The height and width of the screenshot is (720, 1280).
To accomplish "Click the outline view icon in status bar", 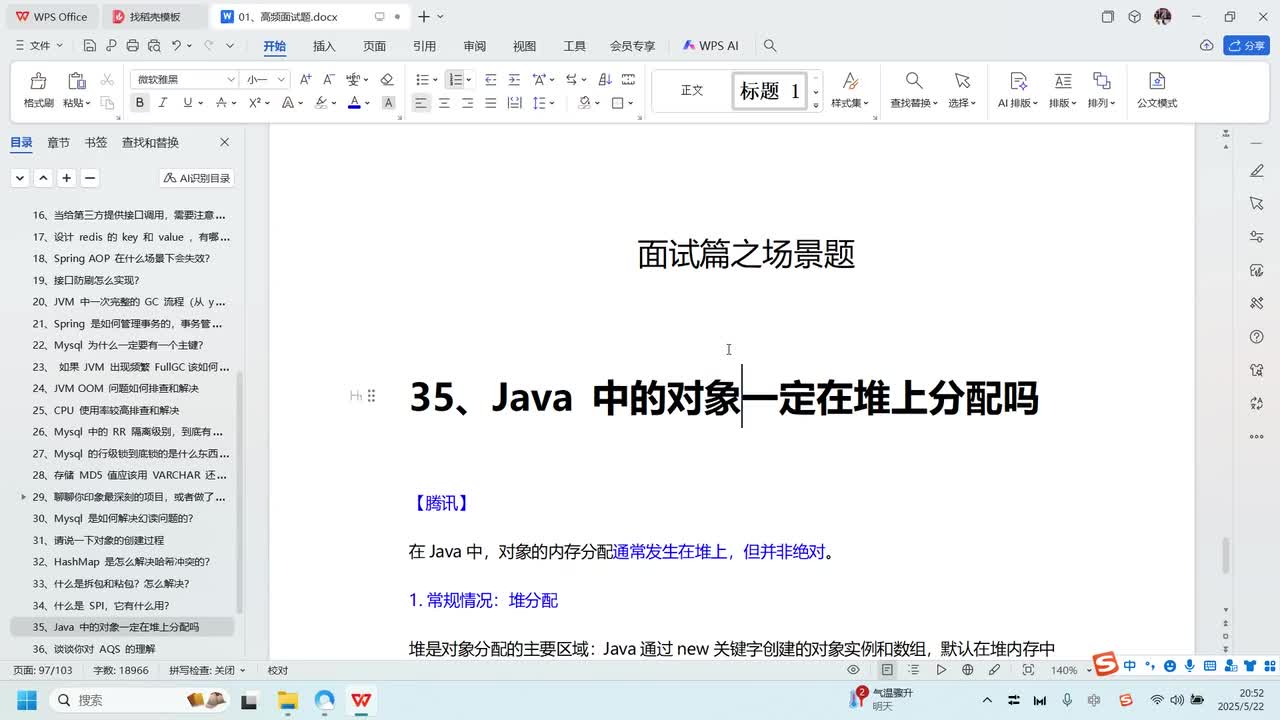I will pyautogui.click(x=914, y=670).
